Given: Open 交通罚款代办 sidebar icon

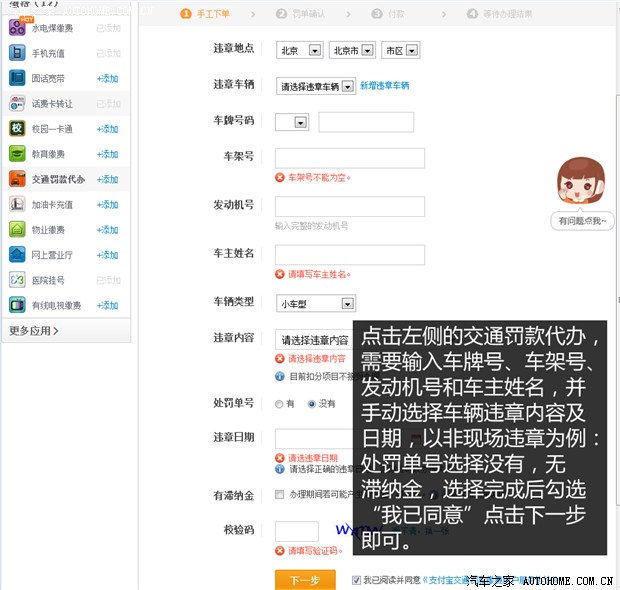Looking at the screenshot, I should pyautogui.click(x=17, y=179).
